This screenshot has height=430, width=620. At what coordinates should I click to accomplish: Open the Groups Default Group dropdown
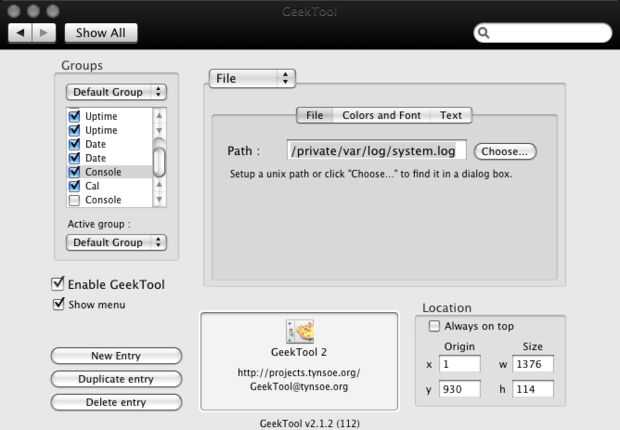pyautogui.click(x=116, y=92)
